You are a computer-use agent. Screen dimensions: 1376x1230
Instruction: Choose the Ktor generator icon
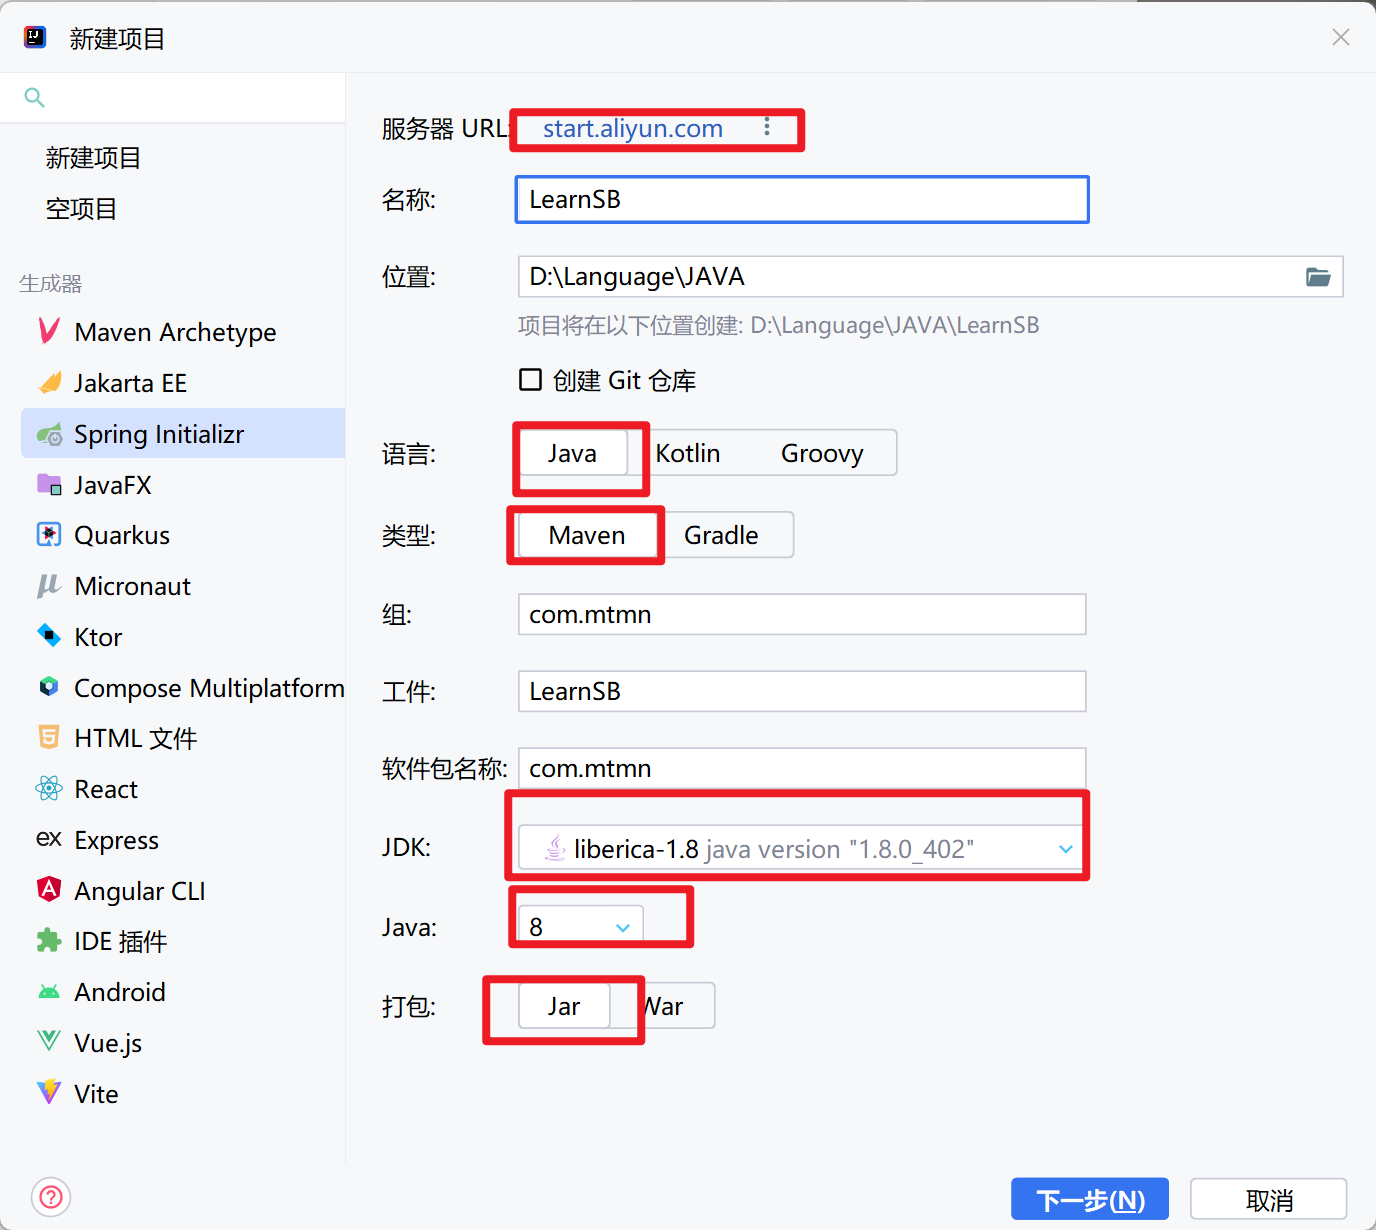48,636
